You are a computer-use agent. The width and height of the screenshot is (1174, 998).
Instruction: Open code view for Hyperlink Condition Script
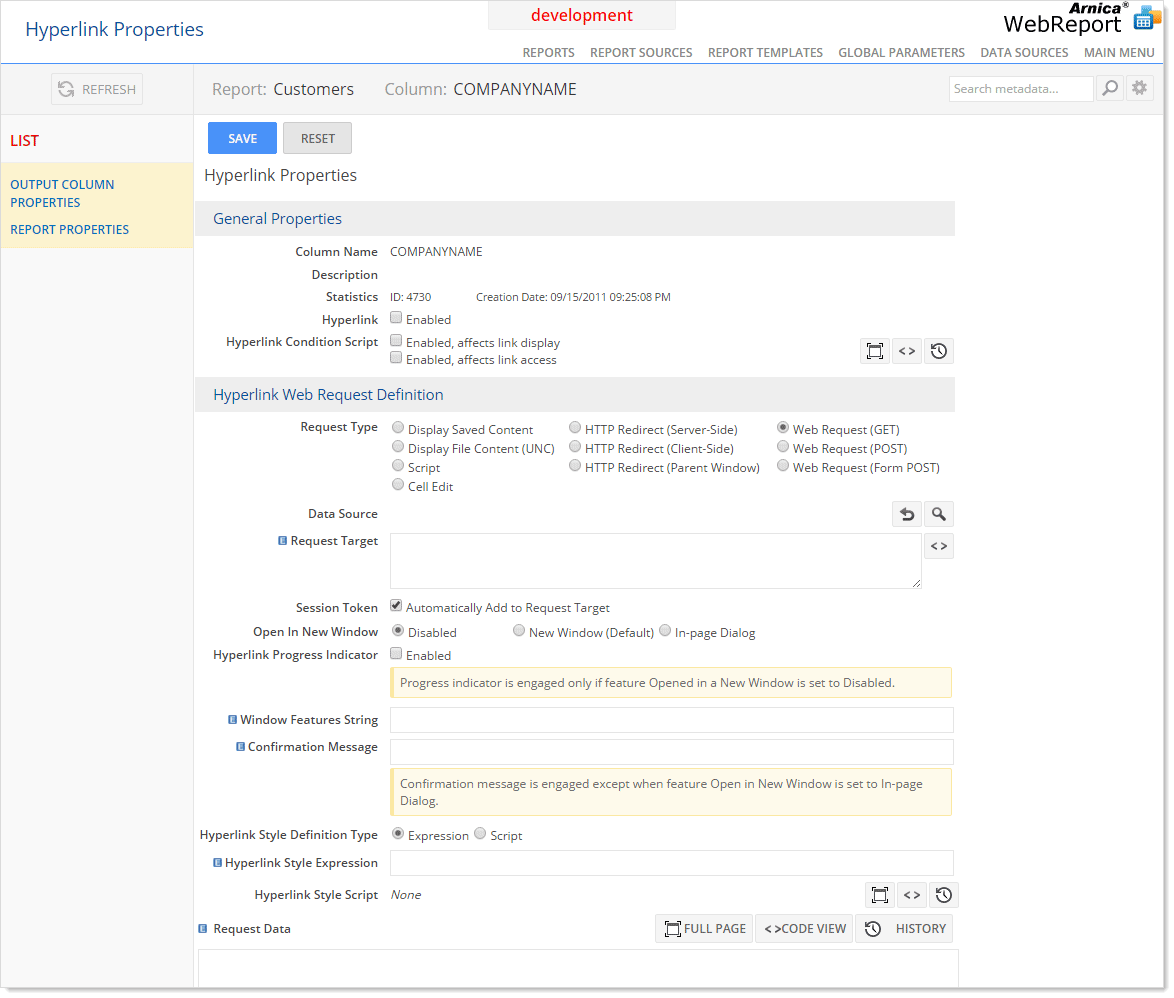tap(907, 350)
